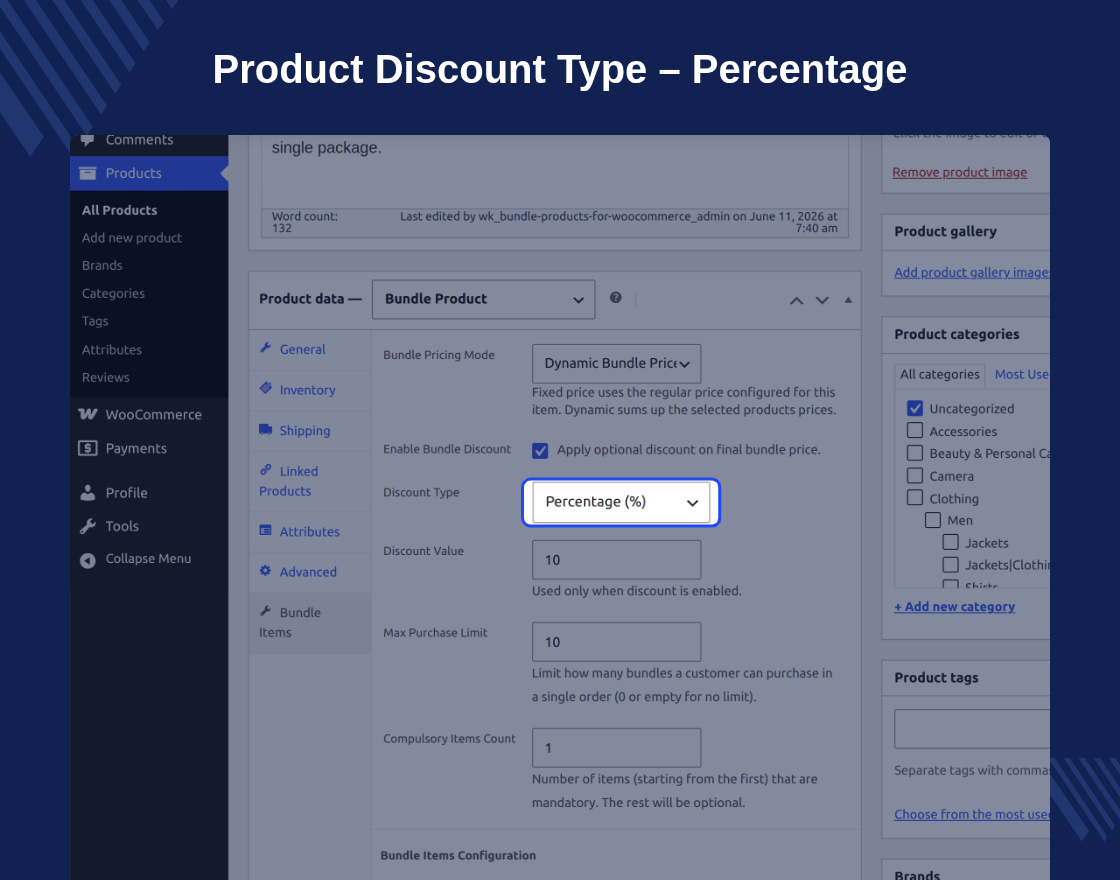The image size is (1120, 880).
Task: Click the Inventory tab tag icon
Action: (266, 388)
